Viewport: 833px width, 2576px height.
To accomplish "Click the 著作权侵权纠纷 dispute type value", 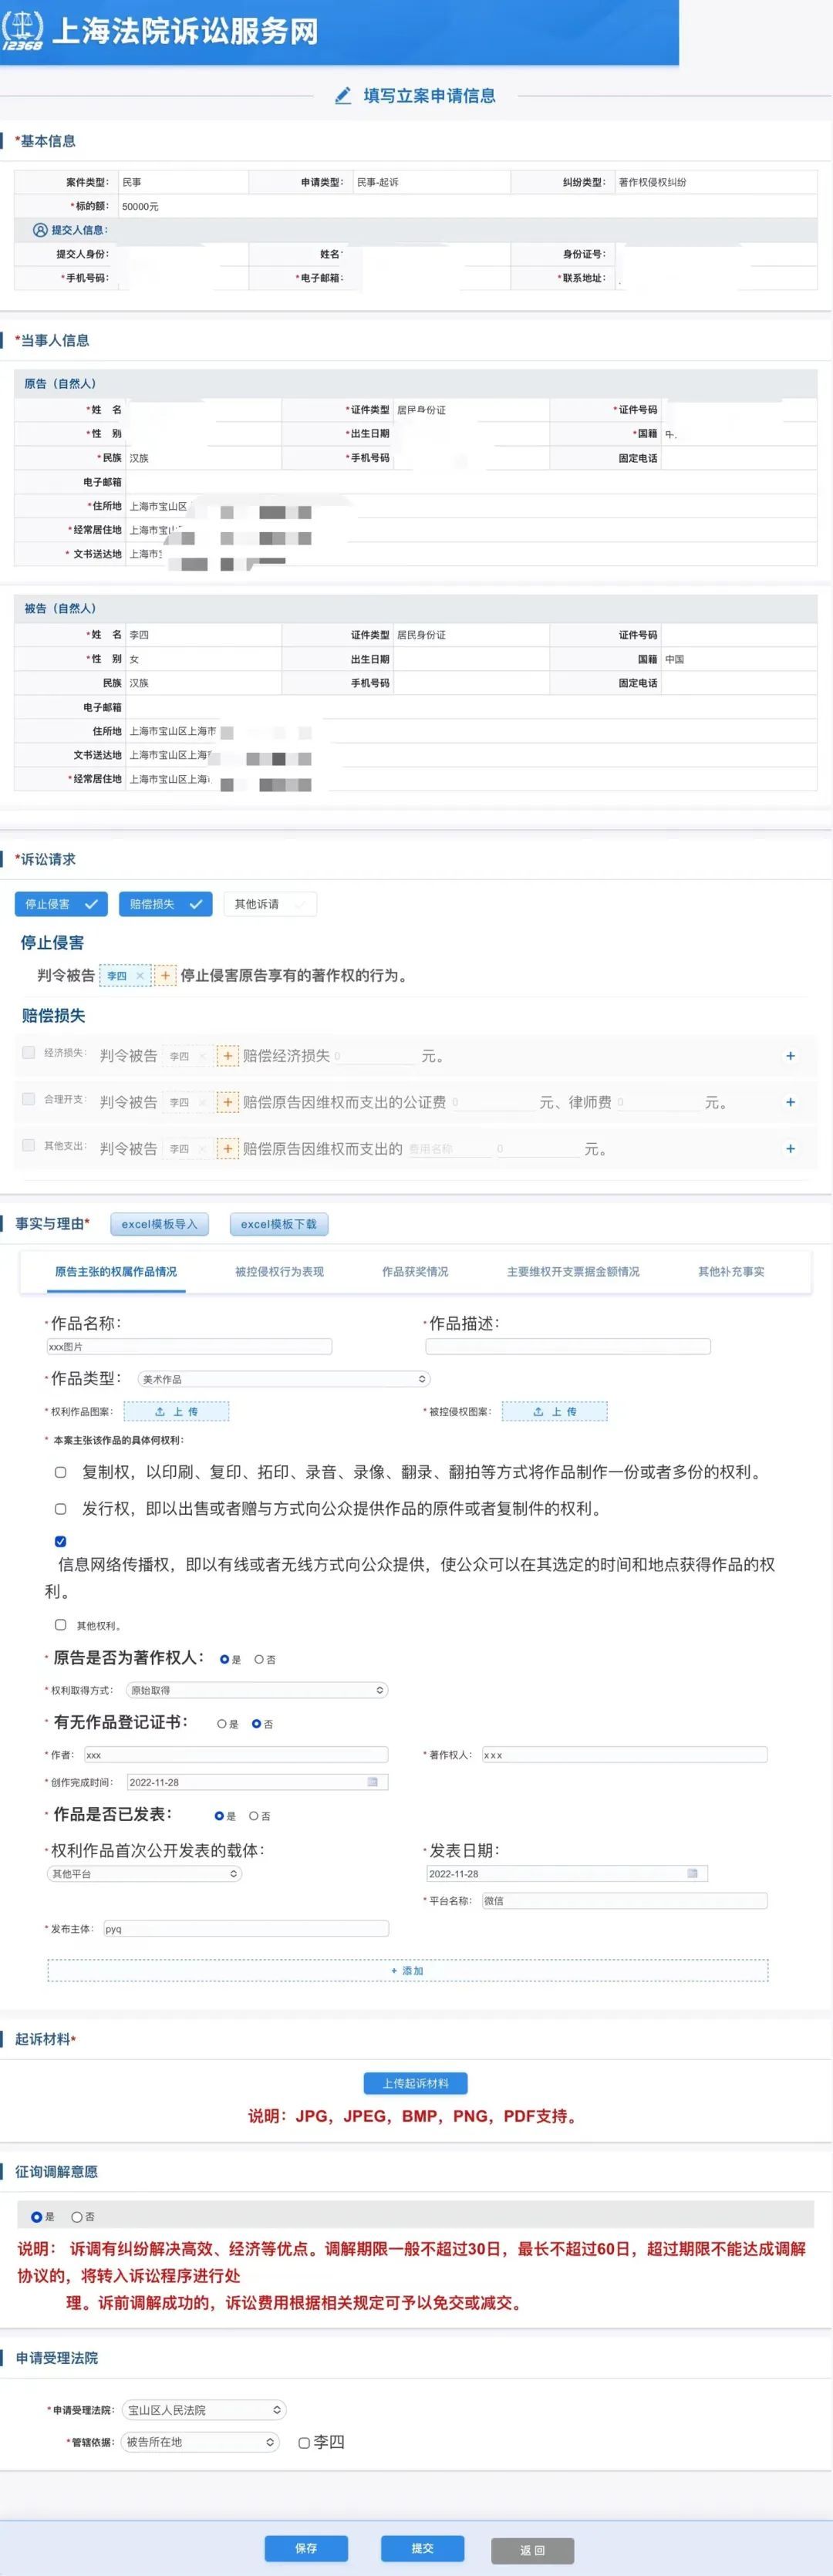I will pyautogui.click(x=652, y=182).
